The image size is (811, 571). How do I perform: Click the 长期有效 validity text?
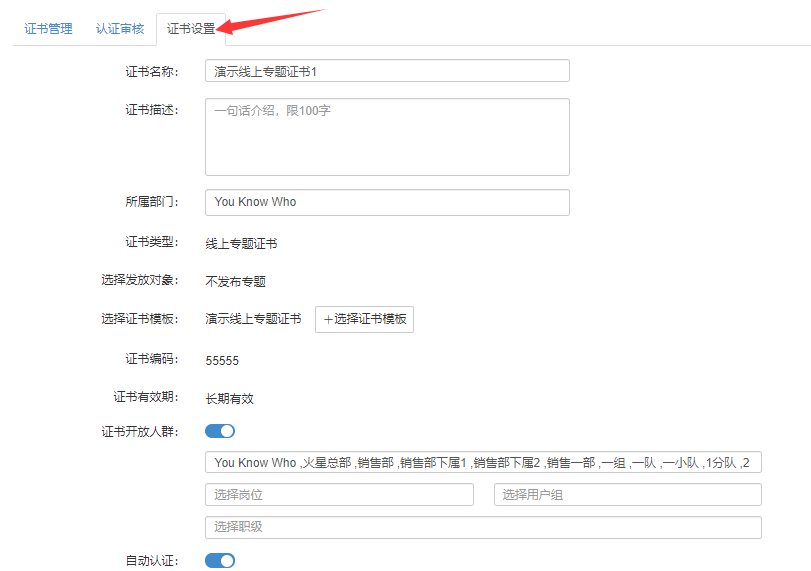pos(229,399)
